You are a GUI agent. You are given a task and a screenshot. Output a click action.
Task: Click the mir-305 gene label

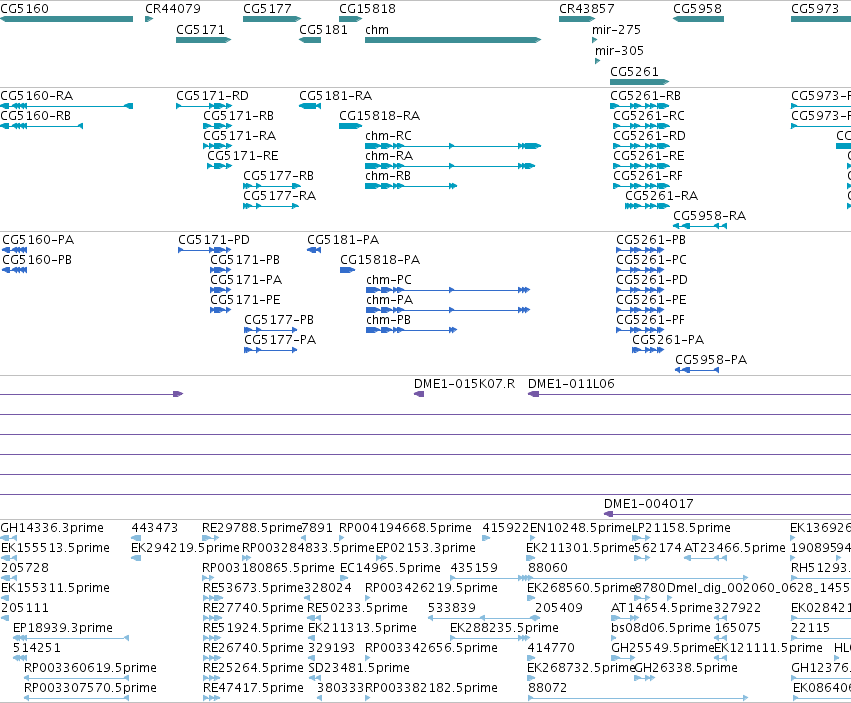[x=619, y=50]
